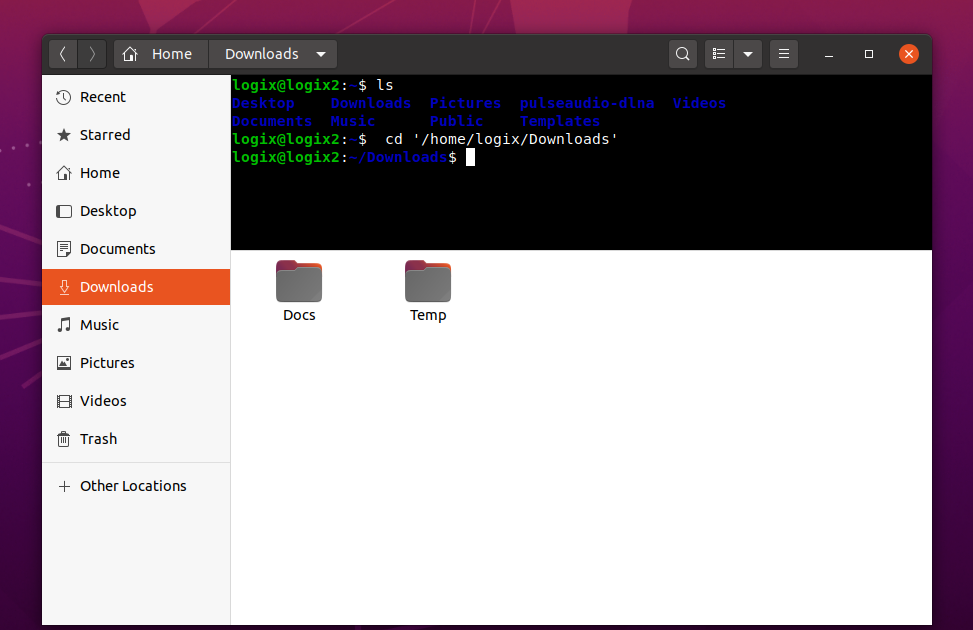The width and height of the screenshot is (973, 630).
Task: Close the file manager window
Action: [908, 55]
